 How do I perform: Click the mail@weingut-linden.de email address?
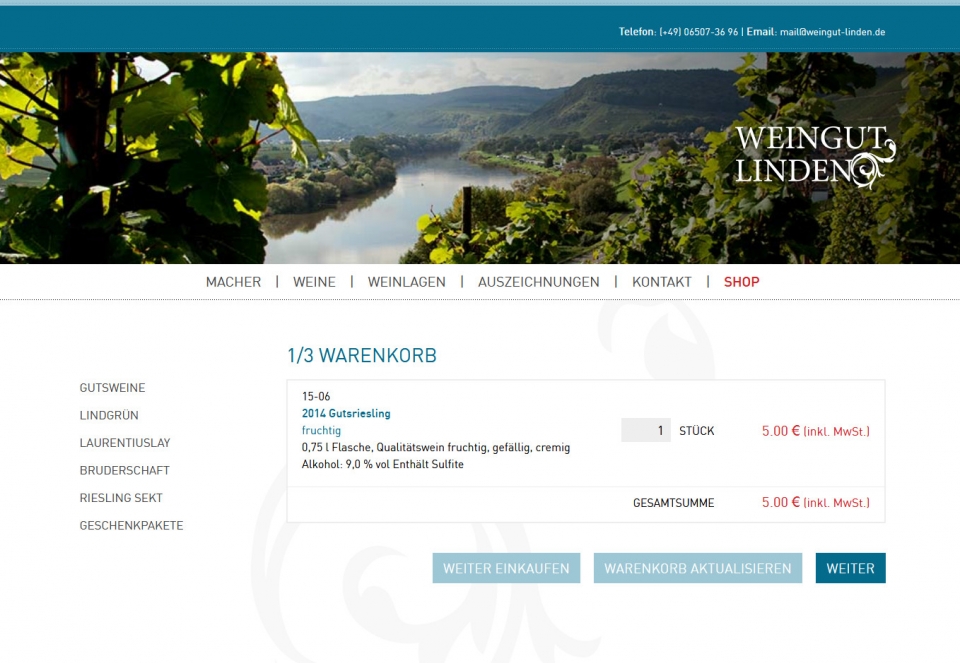833,32
